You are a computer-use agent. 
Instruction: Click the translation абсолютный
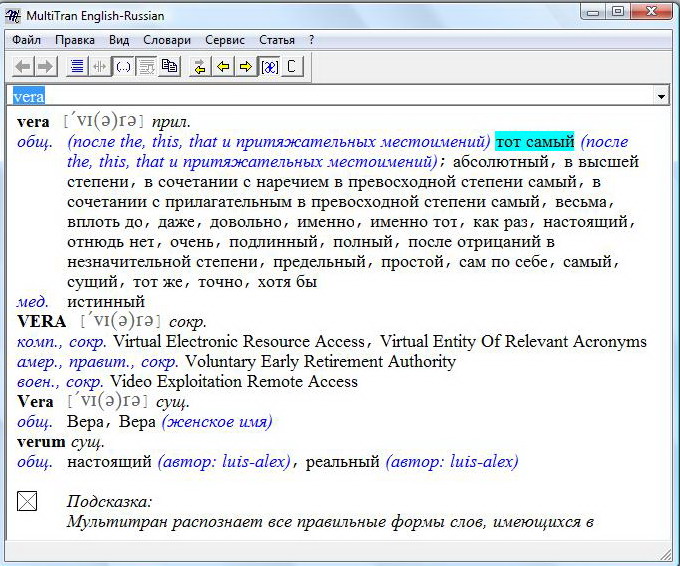tap(501, 162)
